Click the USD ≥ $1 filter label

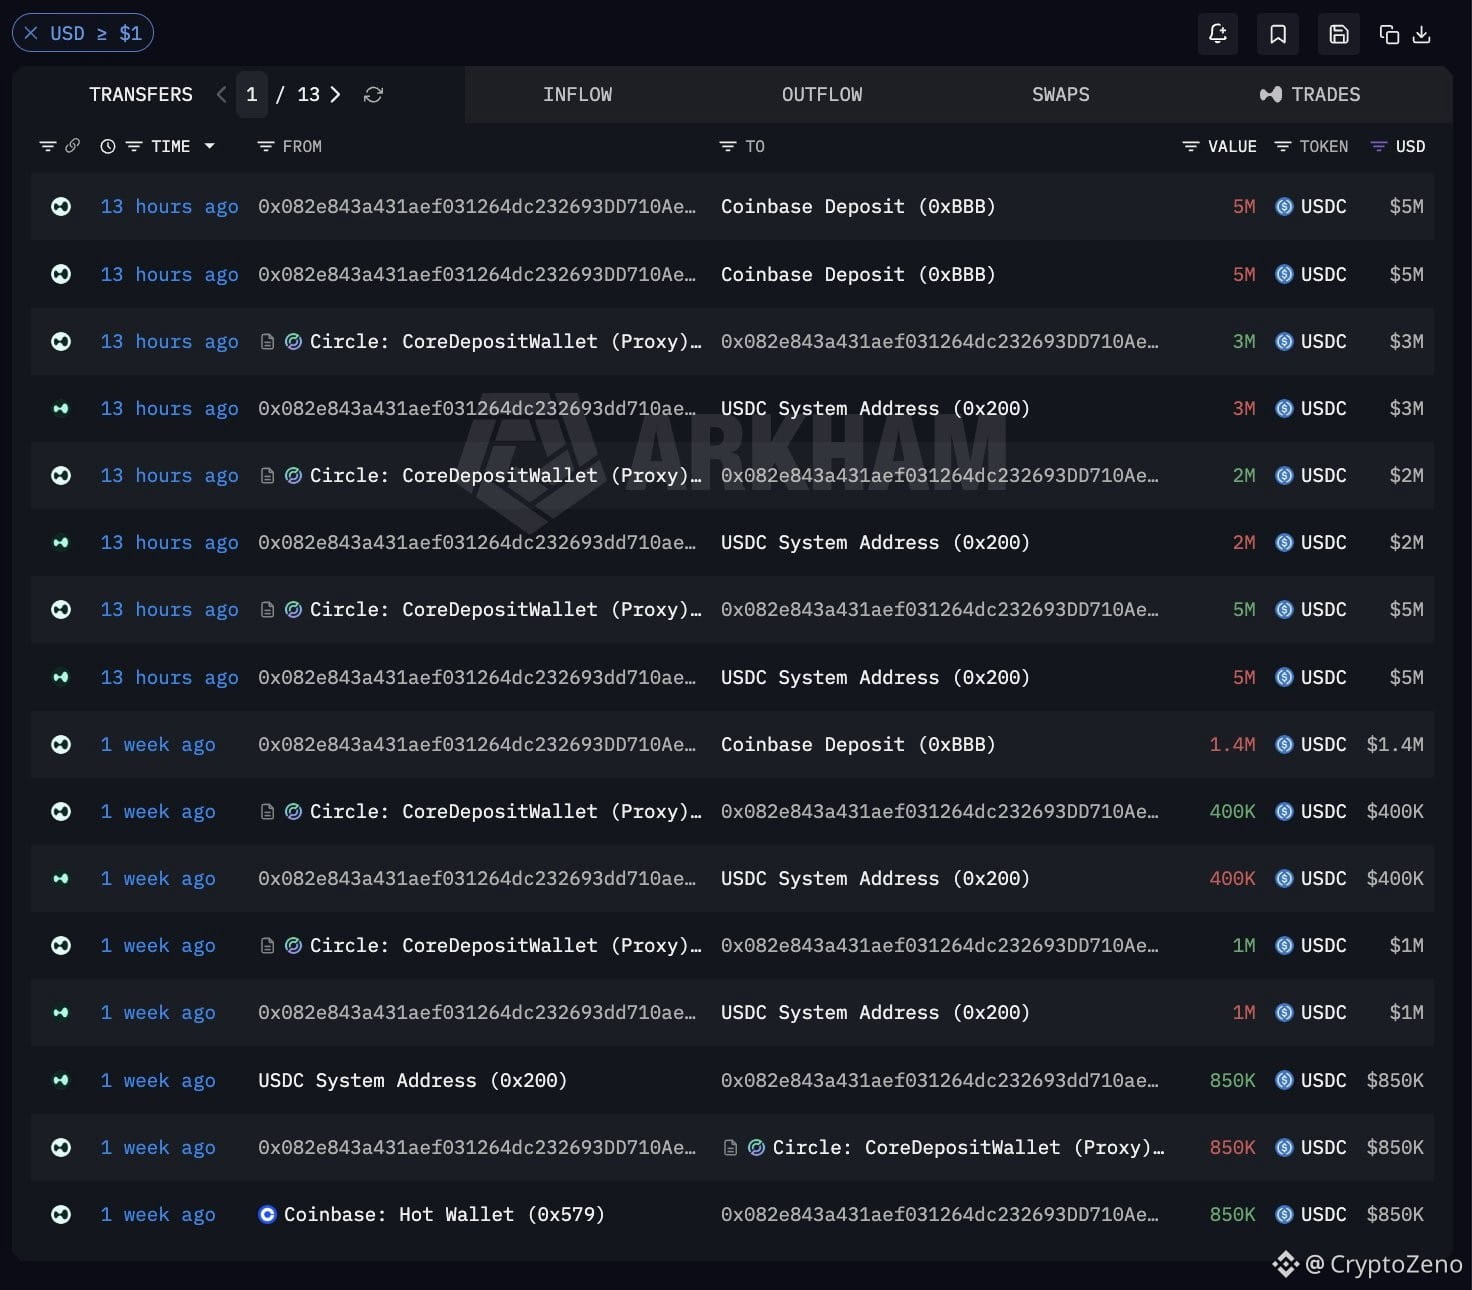pos(96,33)
